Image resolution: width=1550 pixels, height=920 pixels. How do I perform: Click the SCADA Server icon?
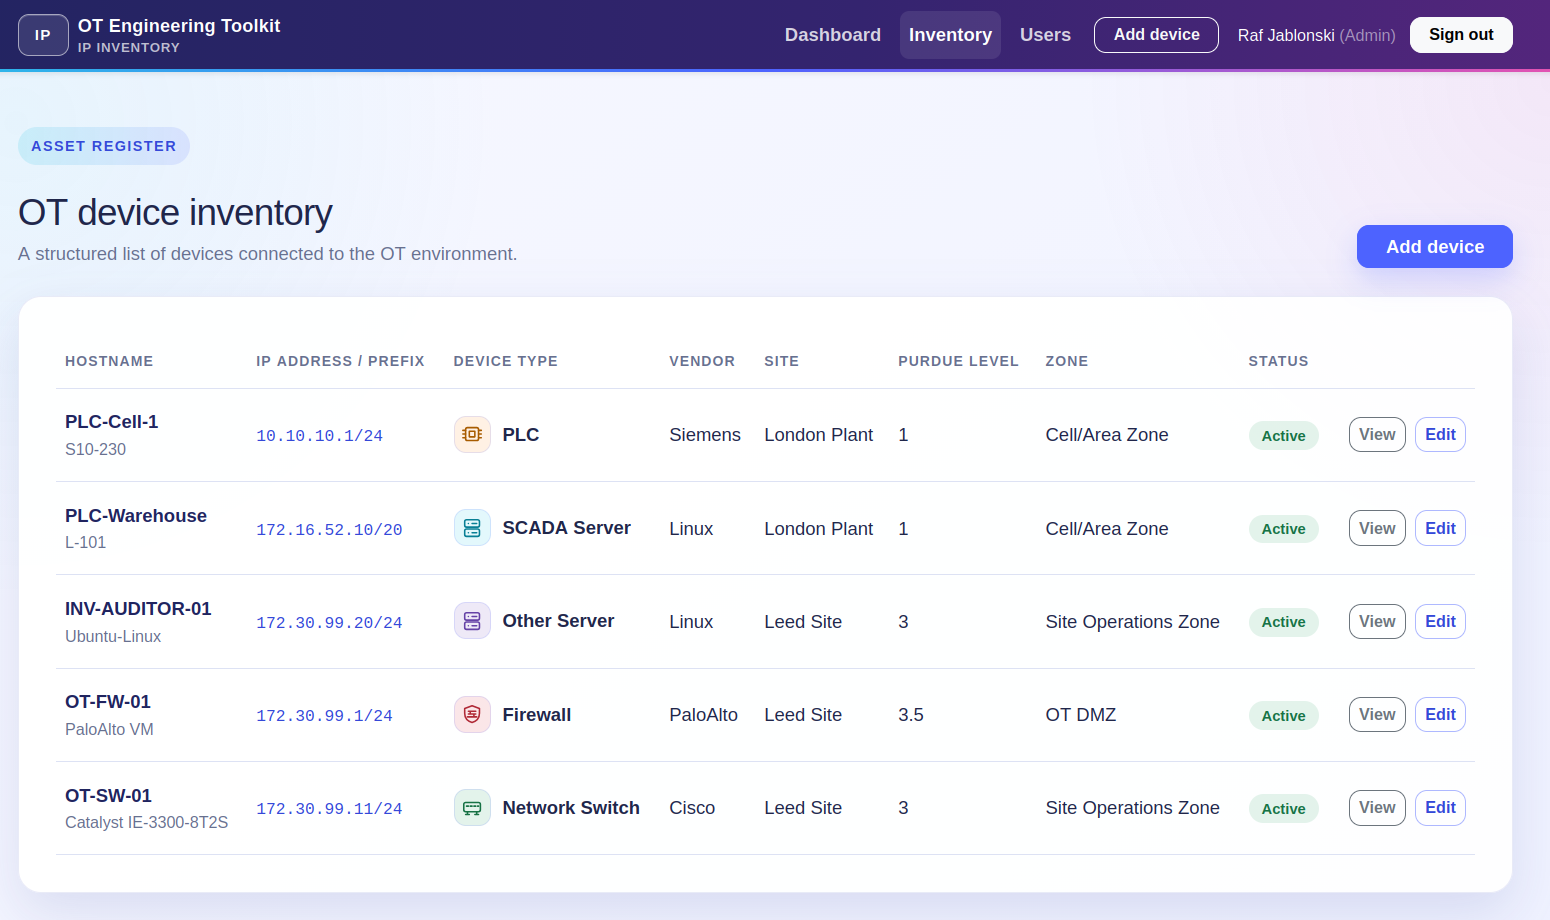(x=472, y=528)
